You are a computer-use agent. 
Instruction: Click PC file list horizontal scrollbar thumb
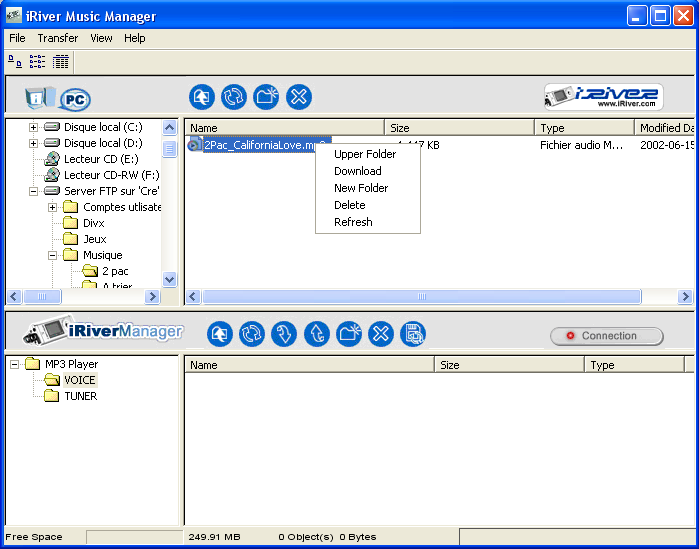pyautogui.click(x=422, y=296)
